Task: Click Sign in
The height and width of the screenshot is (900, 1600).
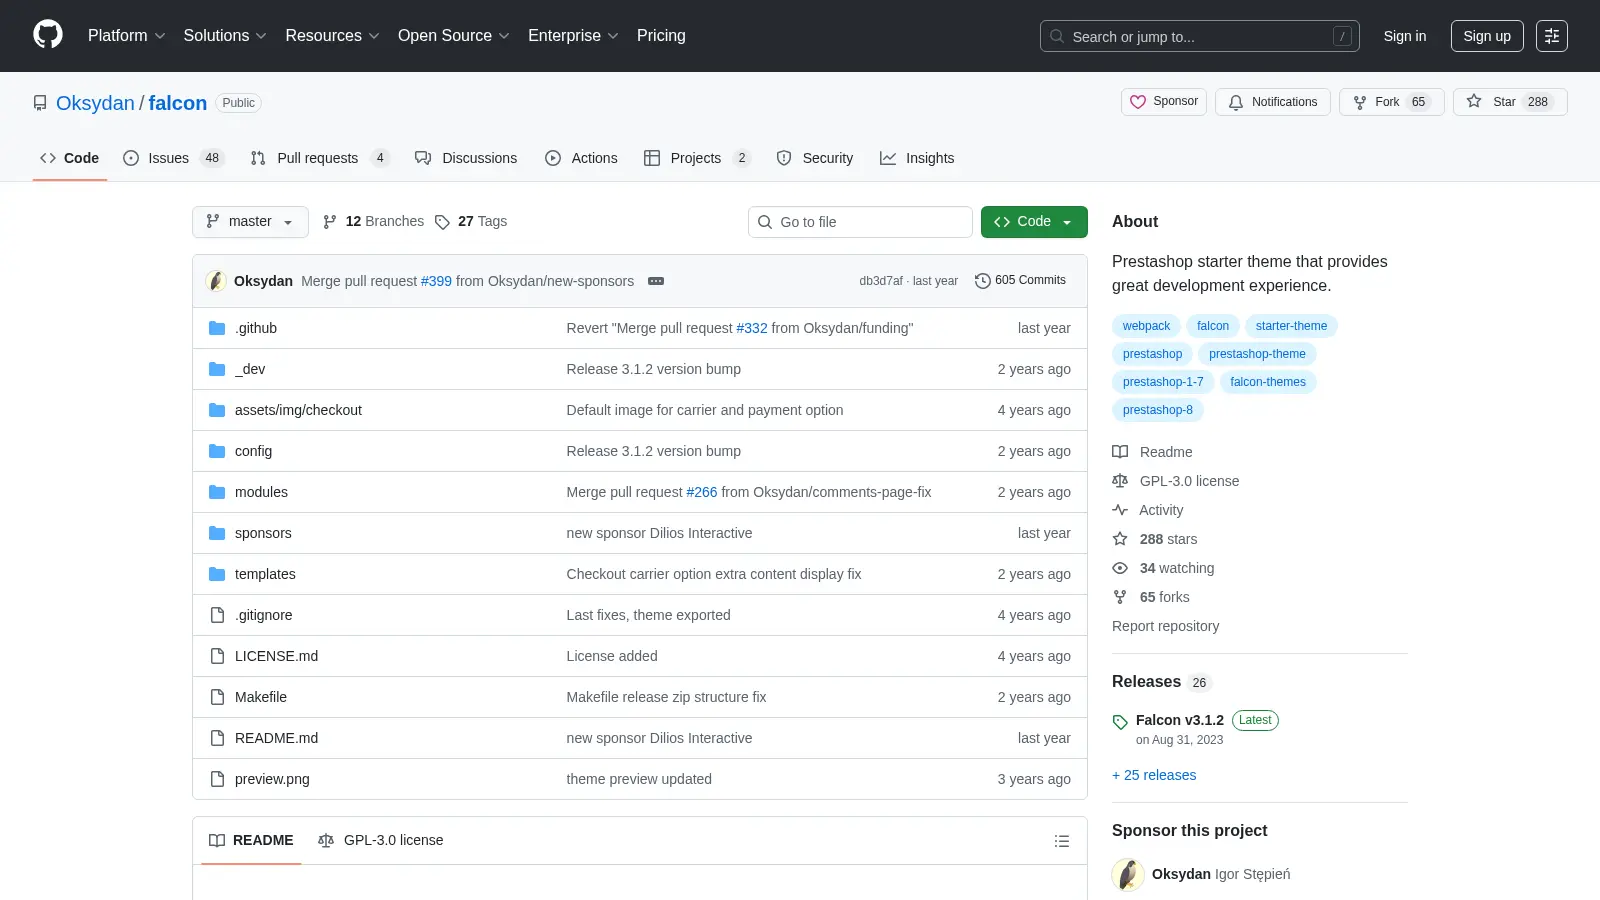Action: [x=1405, y=36]
